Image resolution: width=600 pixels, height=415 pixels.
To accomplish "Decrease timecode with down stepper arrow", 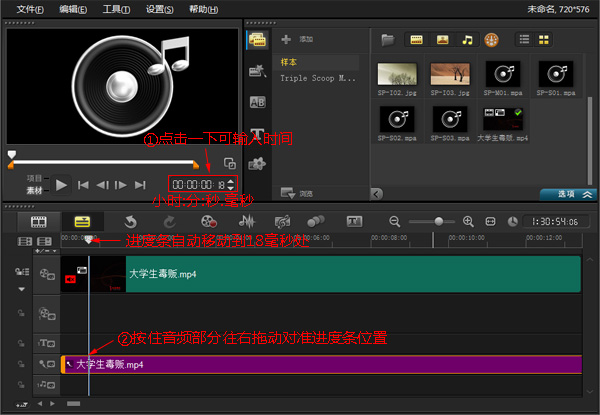I will (230, 188).
